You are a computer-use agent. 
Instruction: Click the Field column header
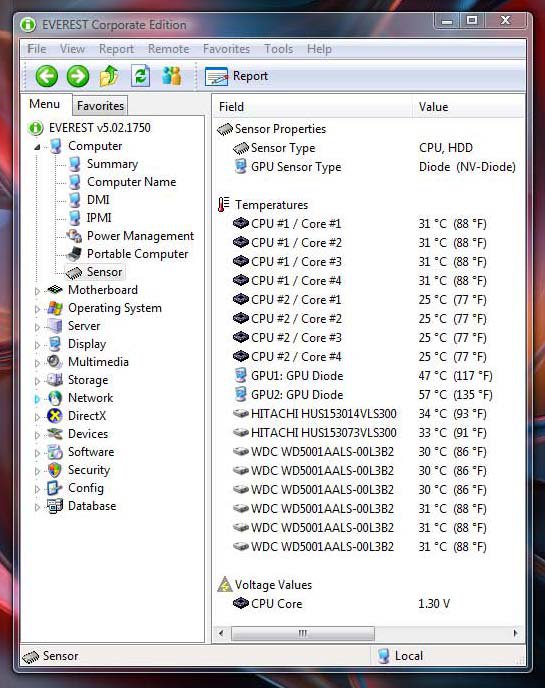tap(313, 107)
